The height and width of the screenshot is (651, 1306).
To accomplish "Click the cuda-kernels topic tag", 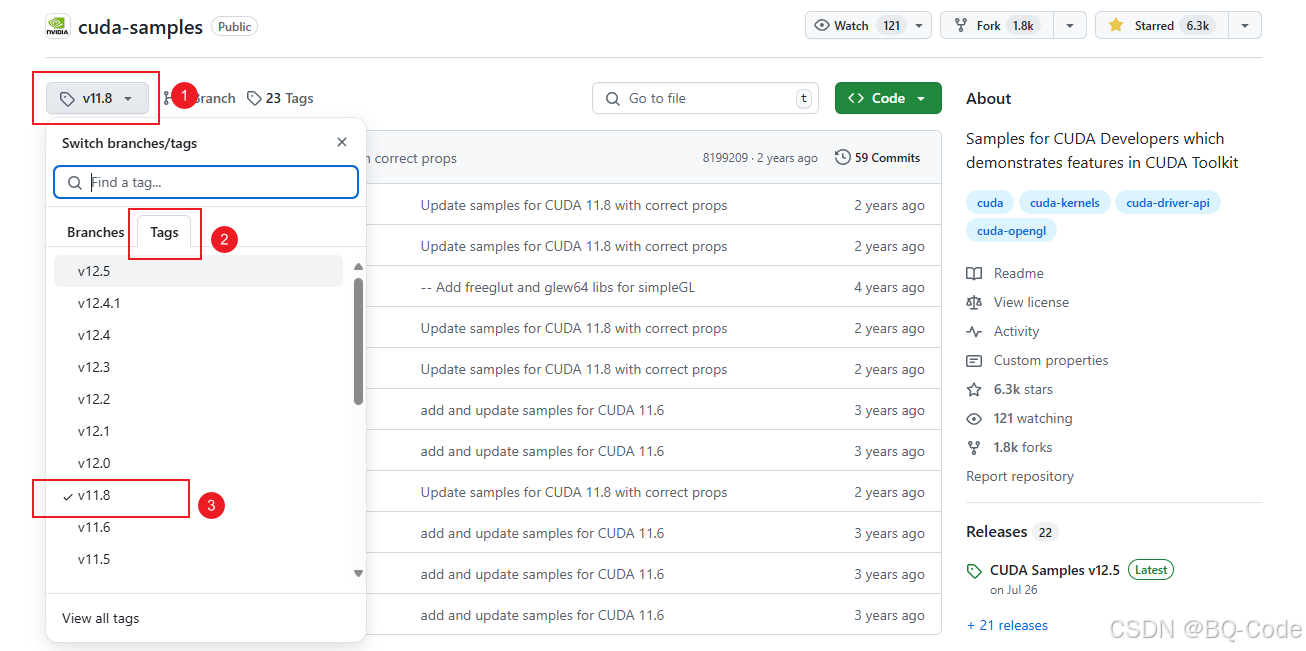I will point(1064,202).
